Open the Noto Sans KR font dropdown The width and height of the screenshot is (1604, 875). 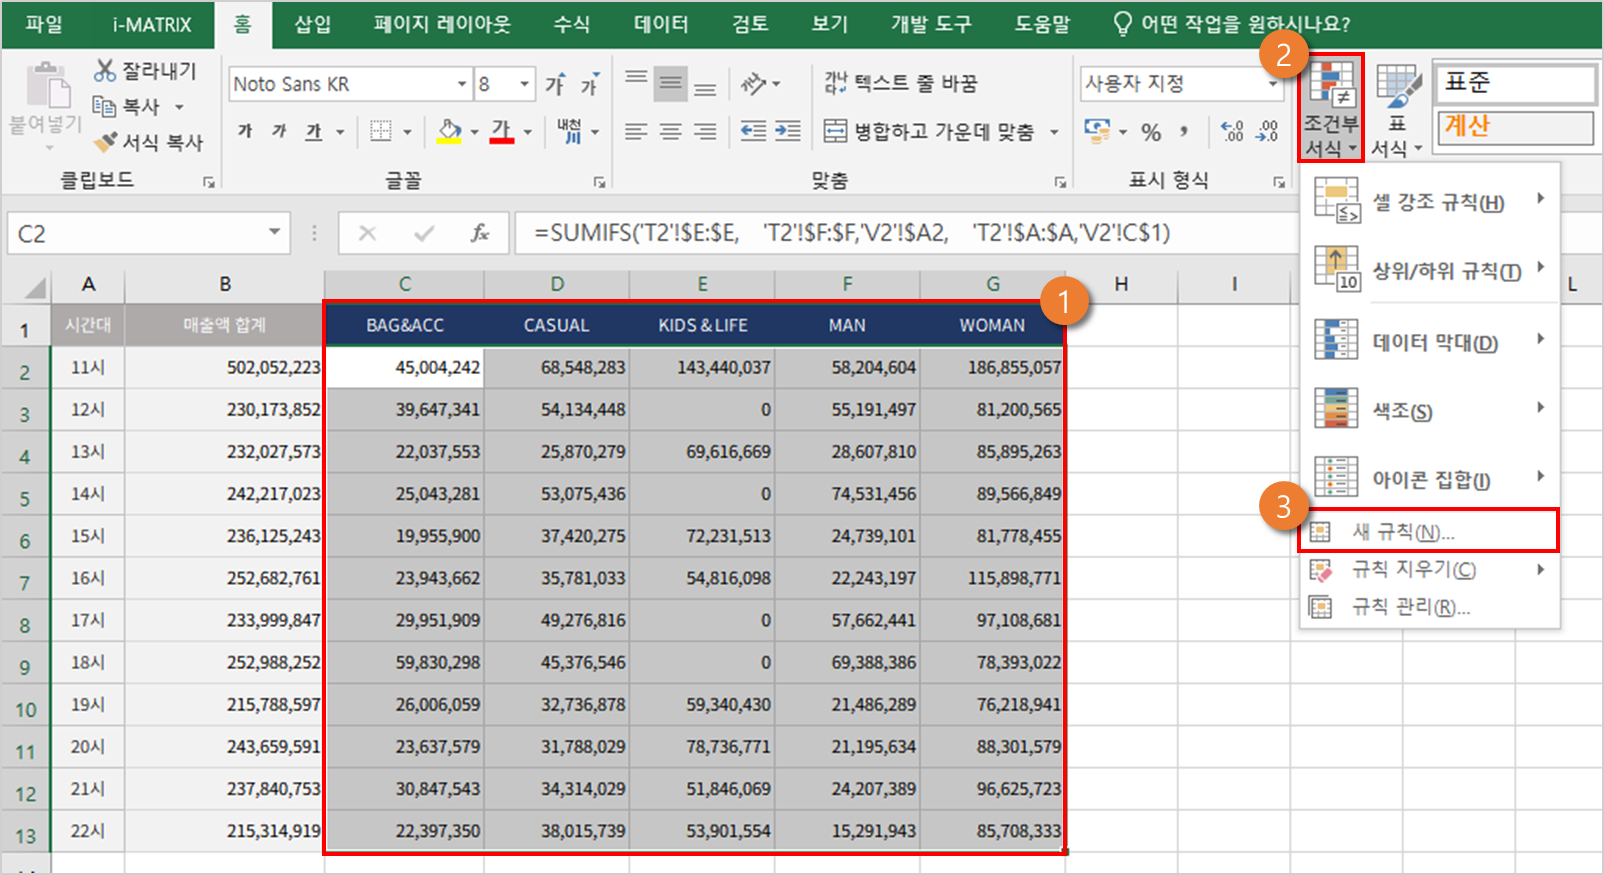(x=461, y=84)
